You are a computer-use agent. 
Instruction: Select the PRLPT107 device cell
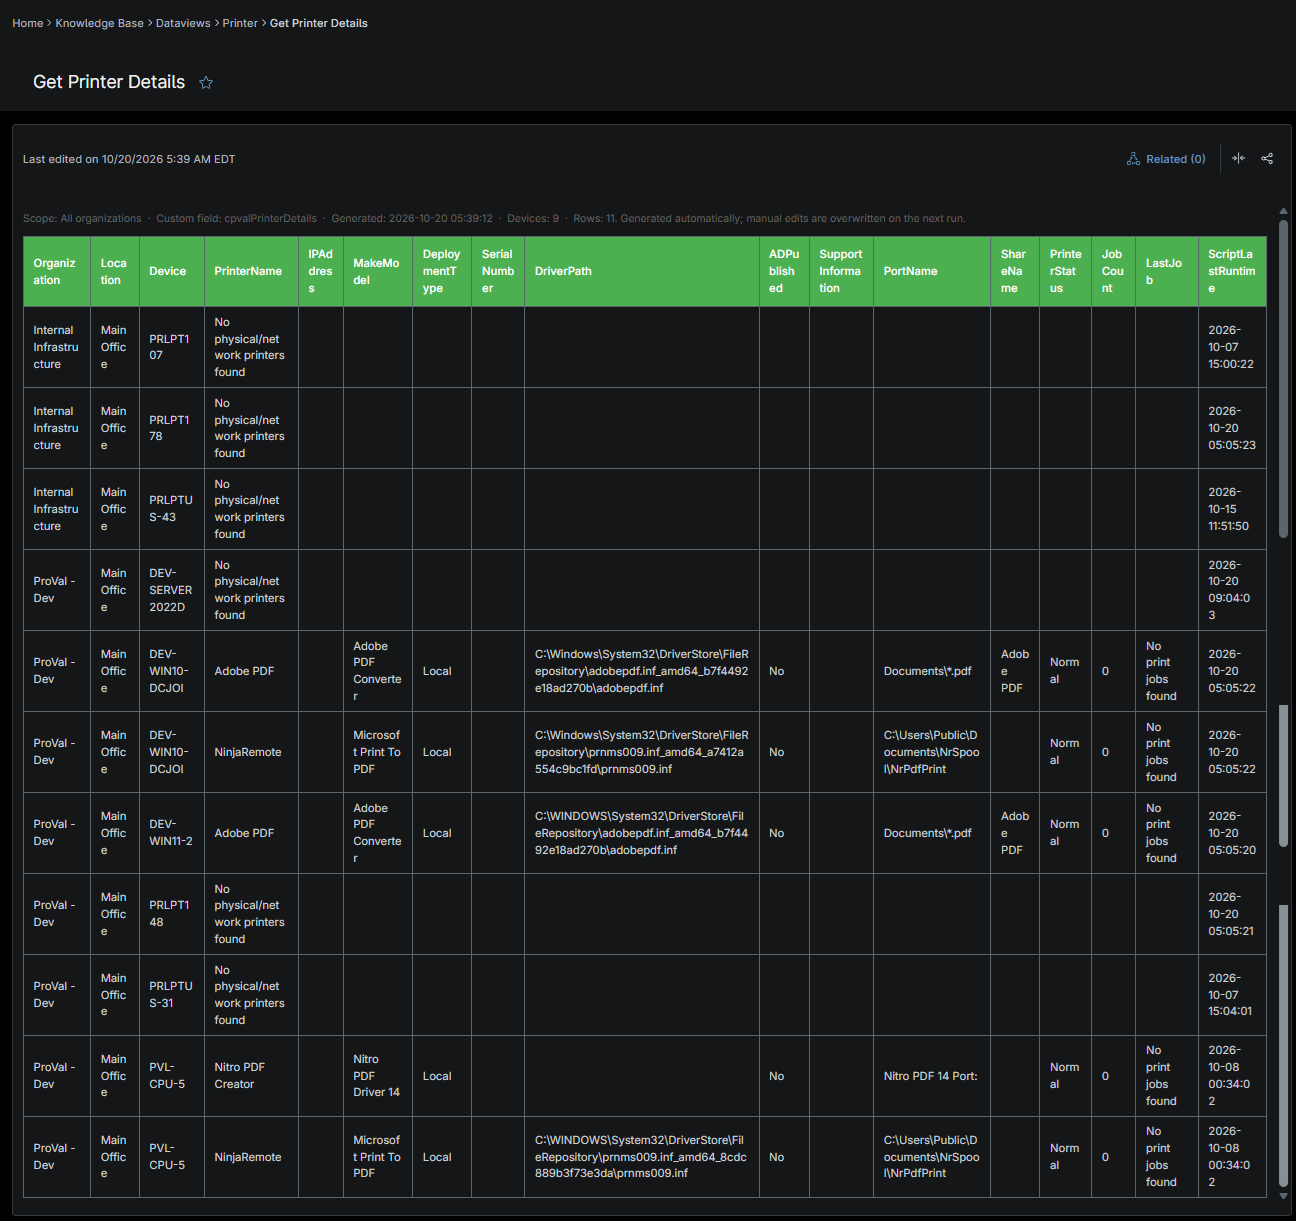(172, 347)
